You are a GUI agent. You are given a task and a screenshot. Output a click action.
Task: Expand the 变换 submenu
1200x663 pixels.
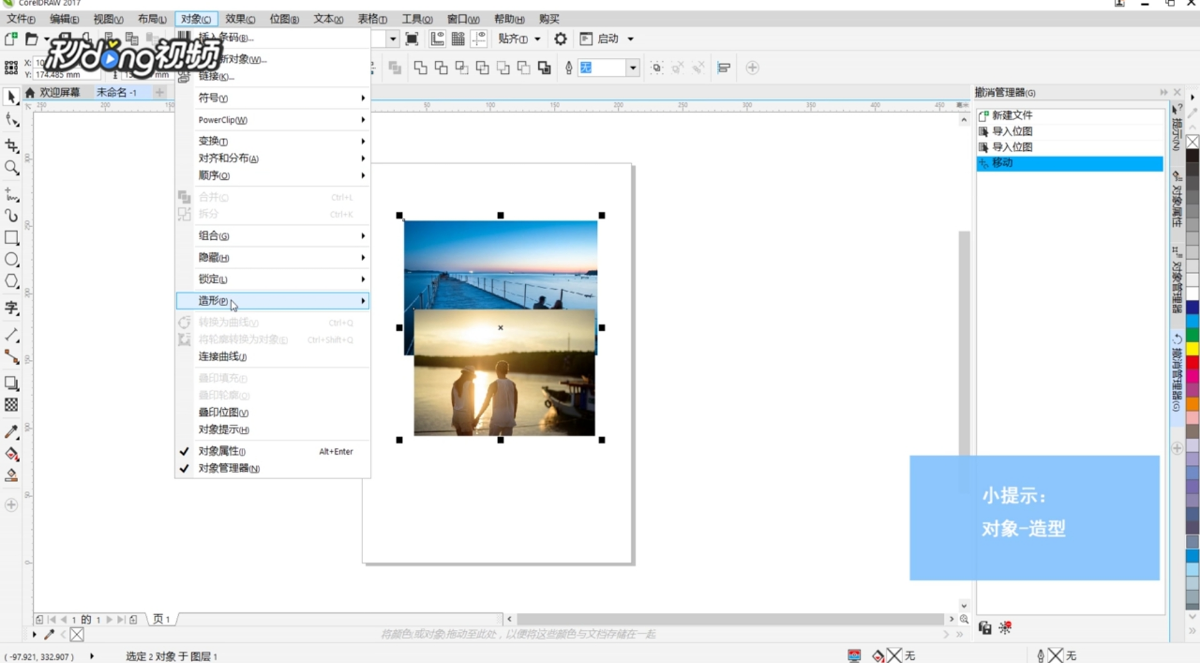[272, 141]
